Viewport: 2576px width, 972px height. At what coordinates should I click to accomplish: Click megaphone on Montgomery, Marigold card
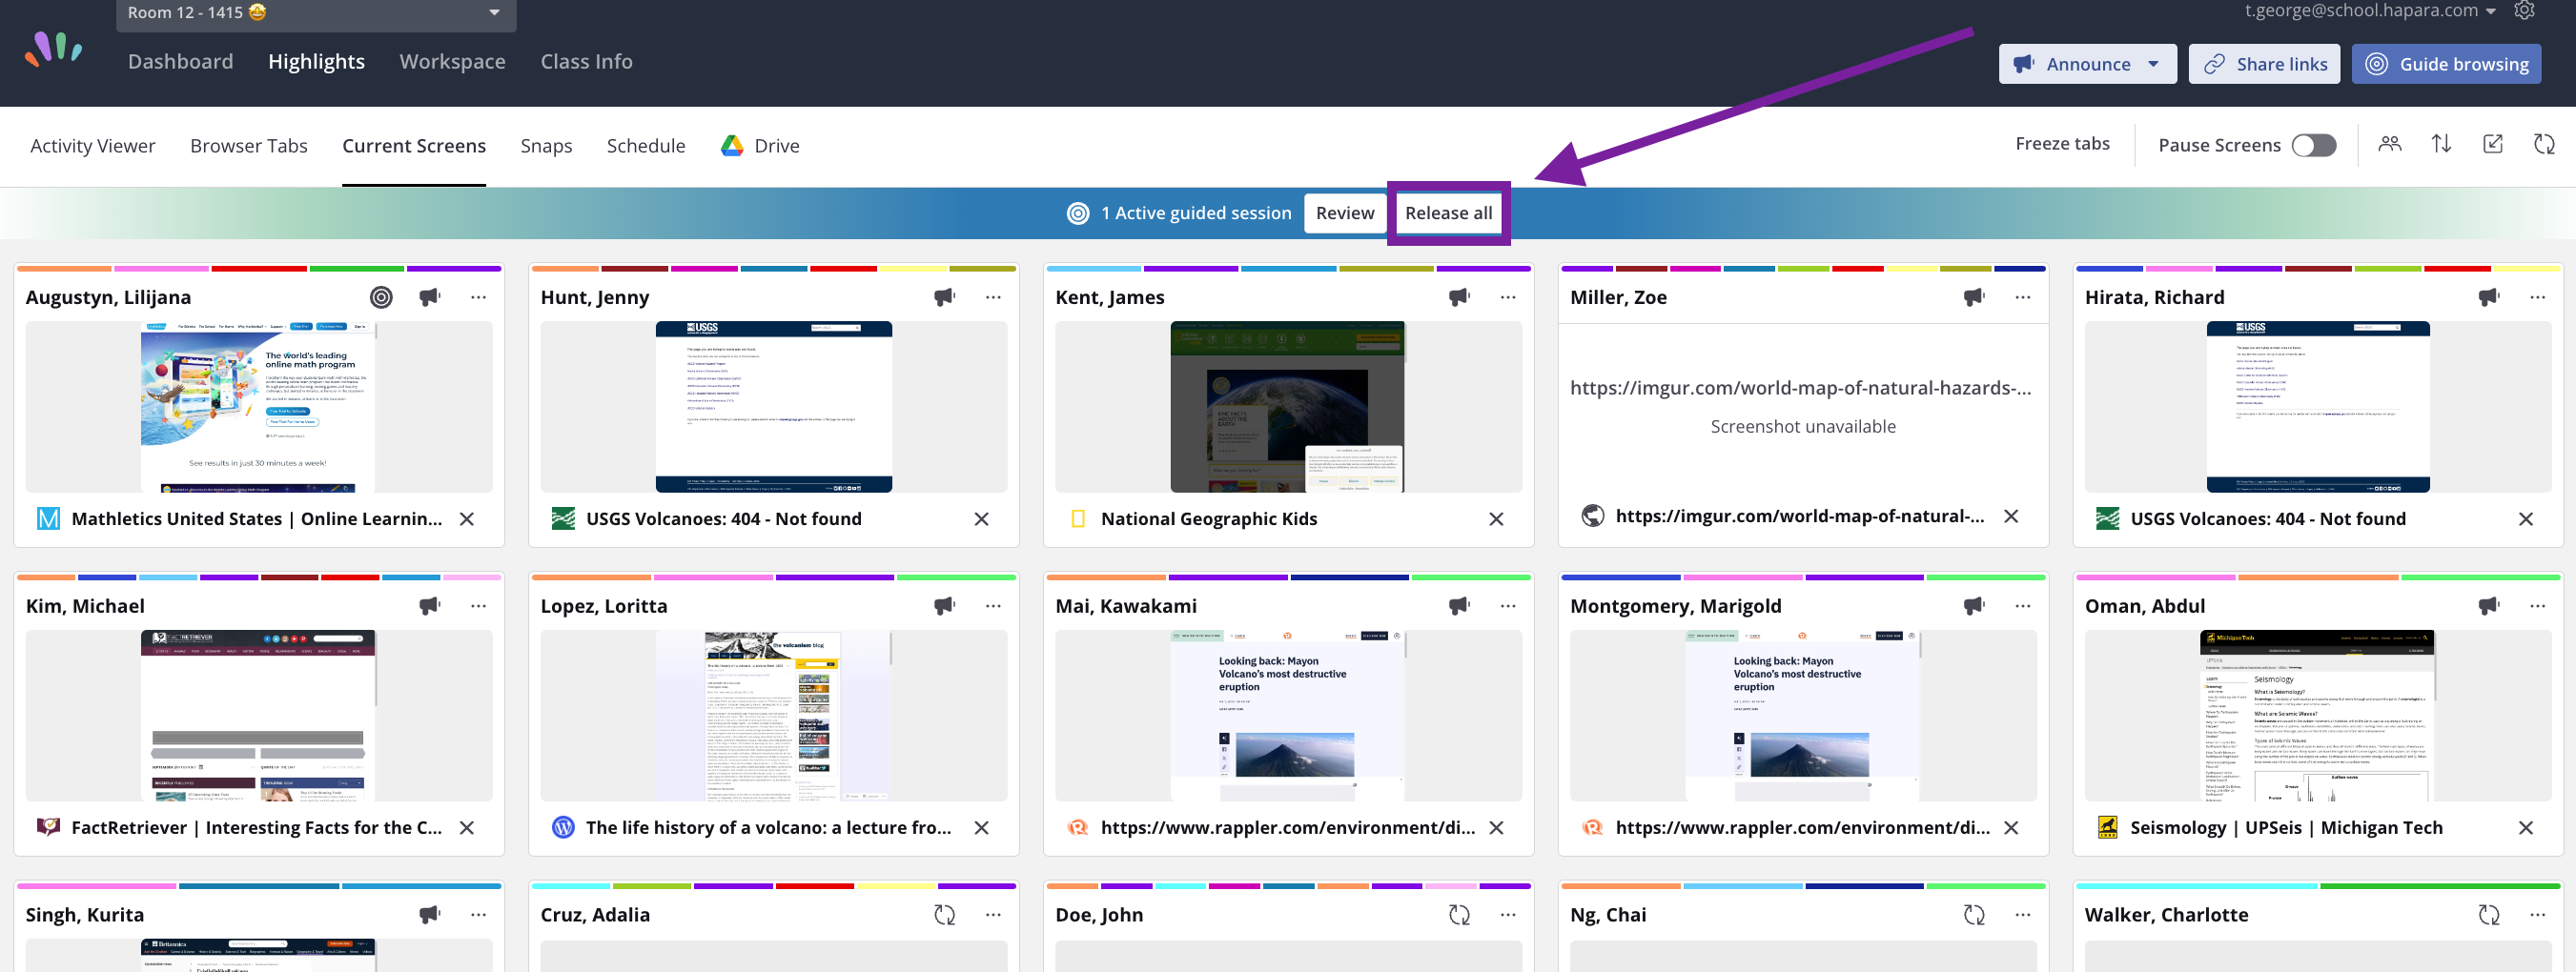point(1974,606)
